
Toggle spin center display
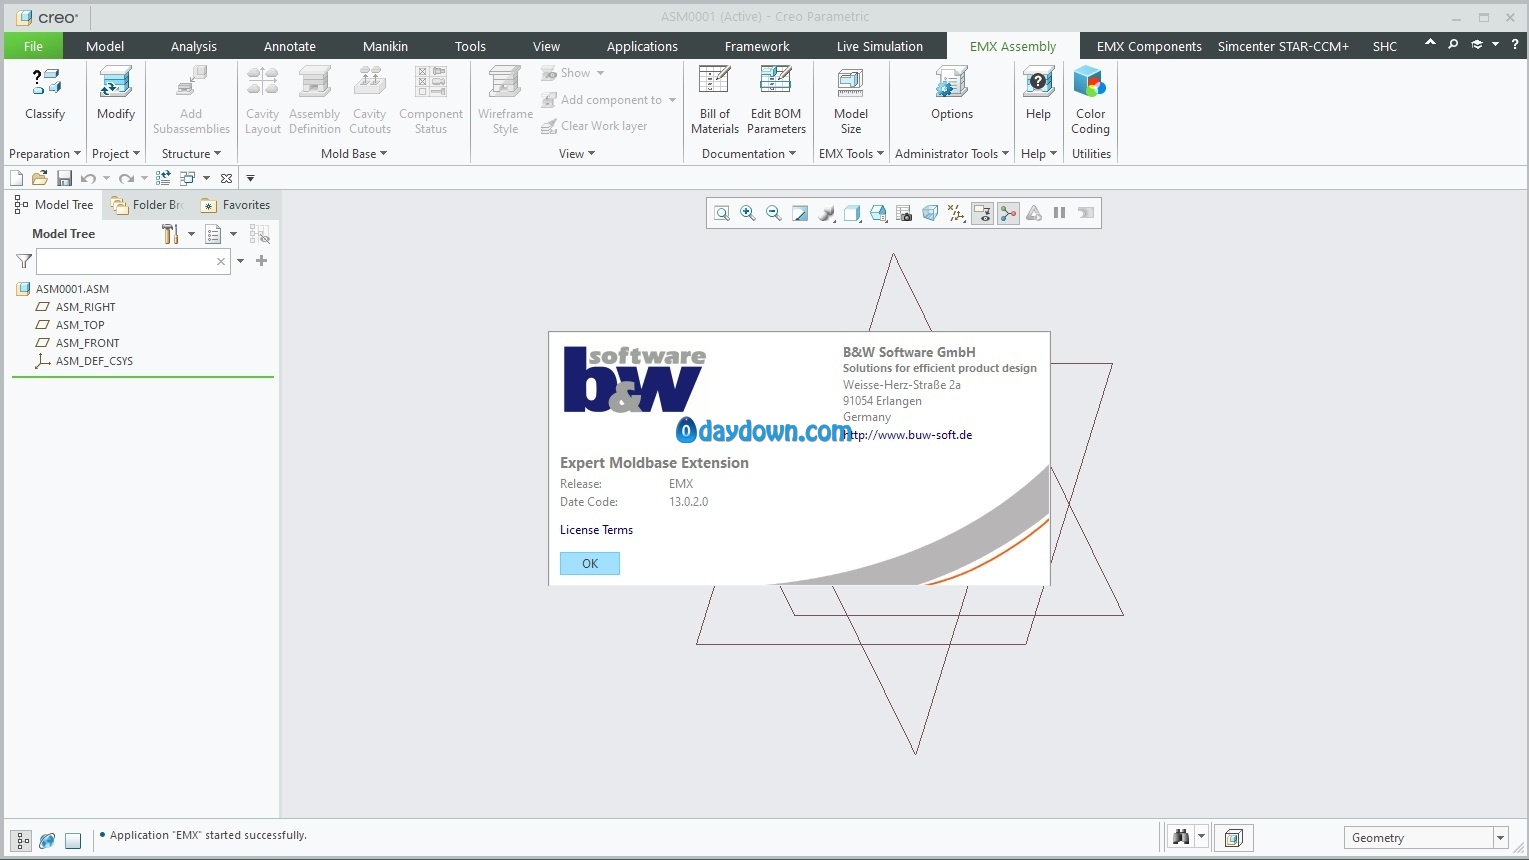[1008, 213]
